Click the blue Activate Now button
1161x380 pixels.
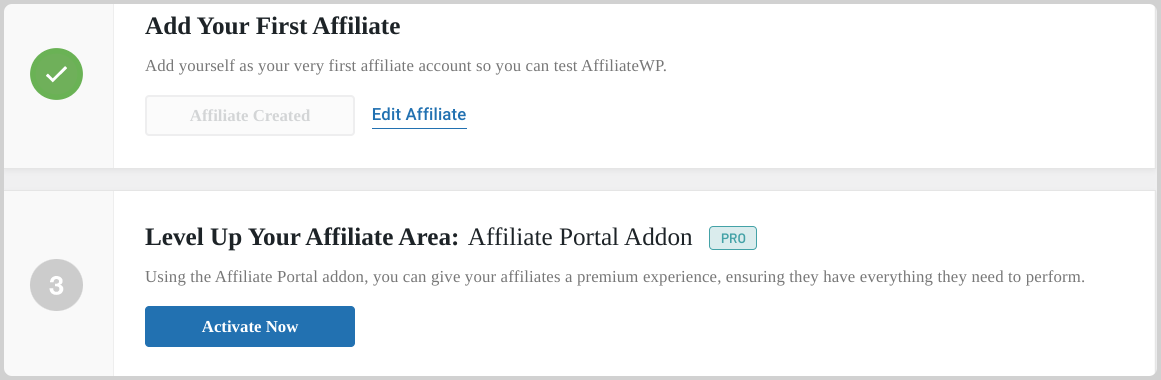coord(250,326)
